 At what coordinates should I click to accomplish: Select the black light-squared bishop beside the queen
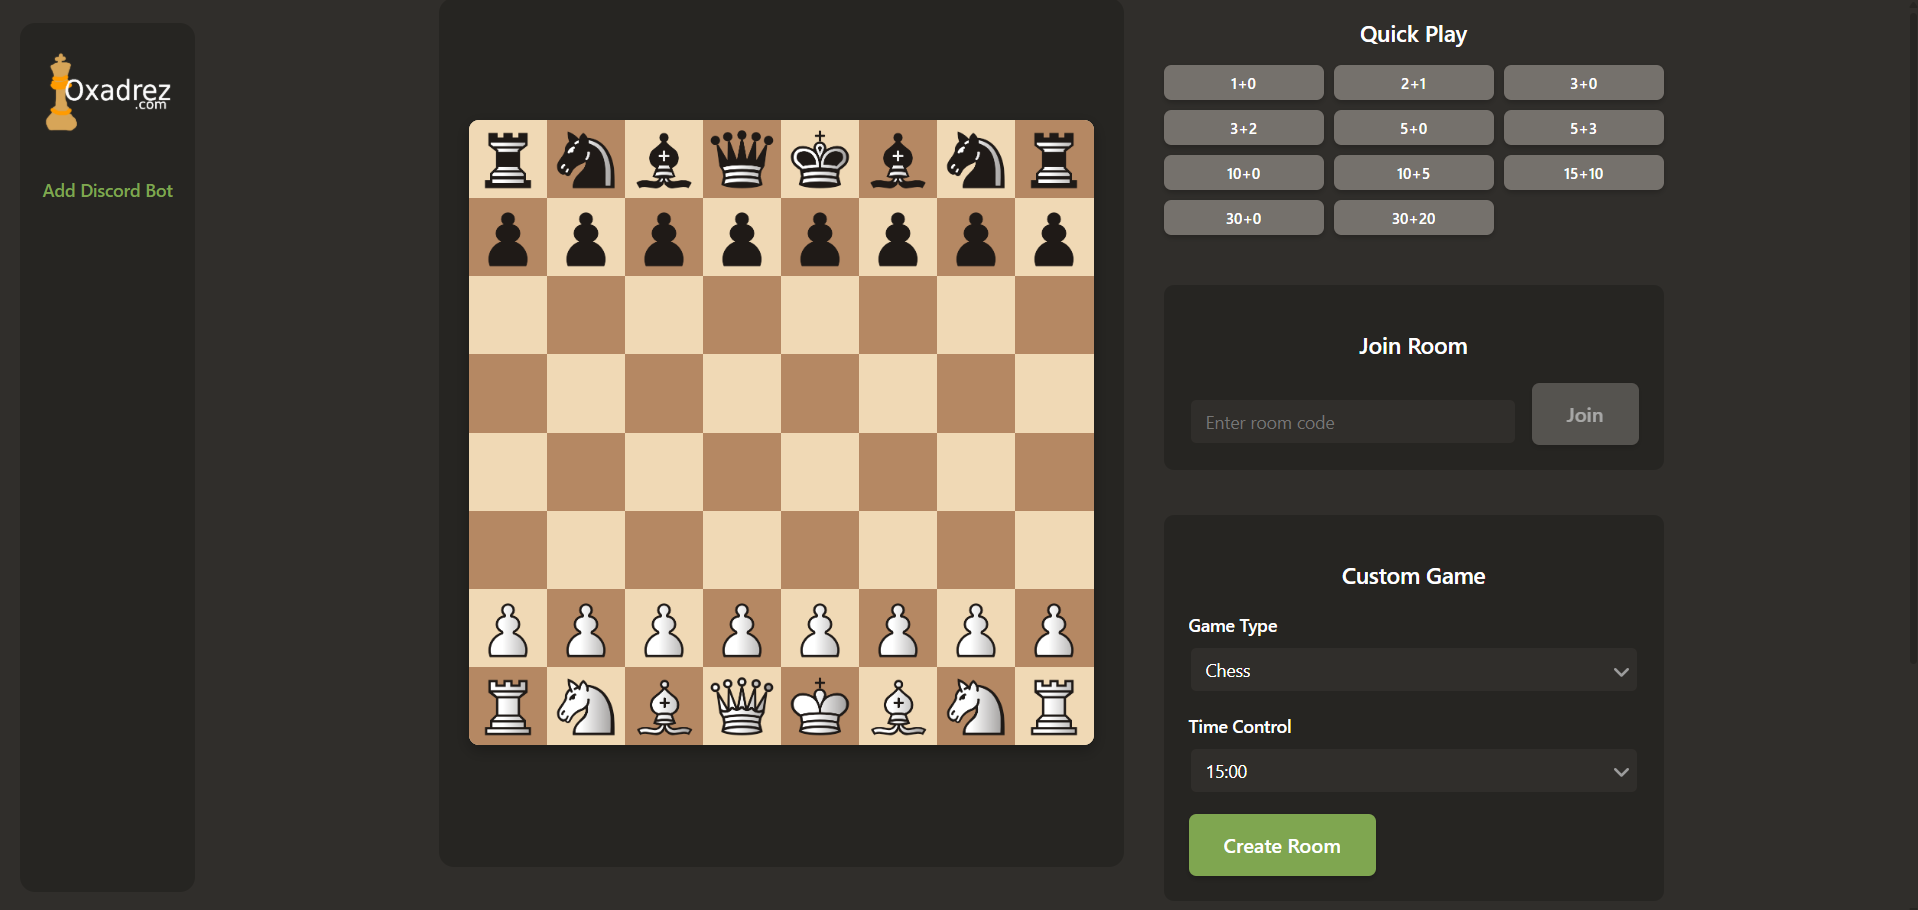(663, 159)
